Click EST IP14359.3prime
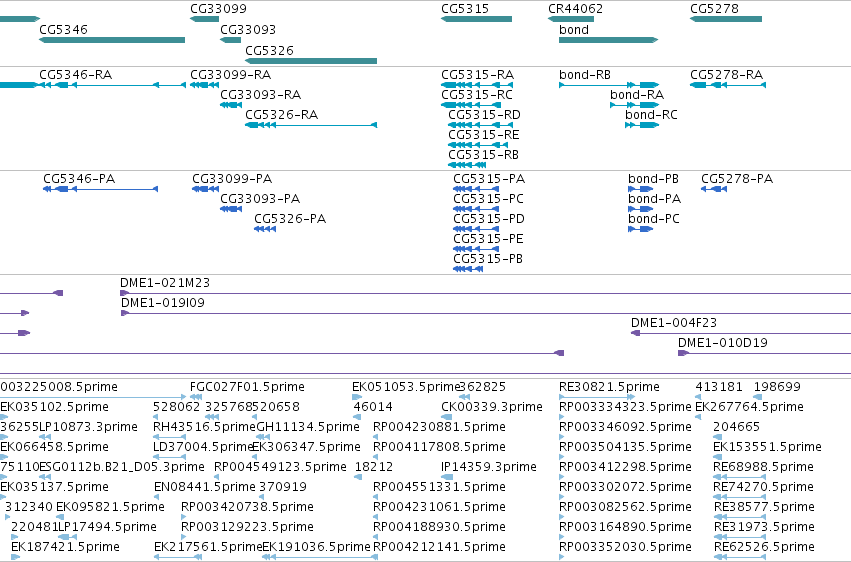The image size is (851, 562). 488,467
